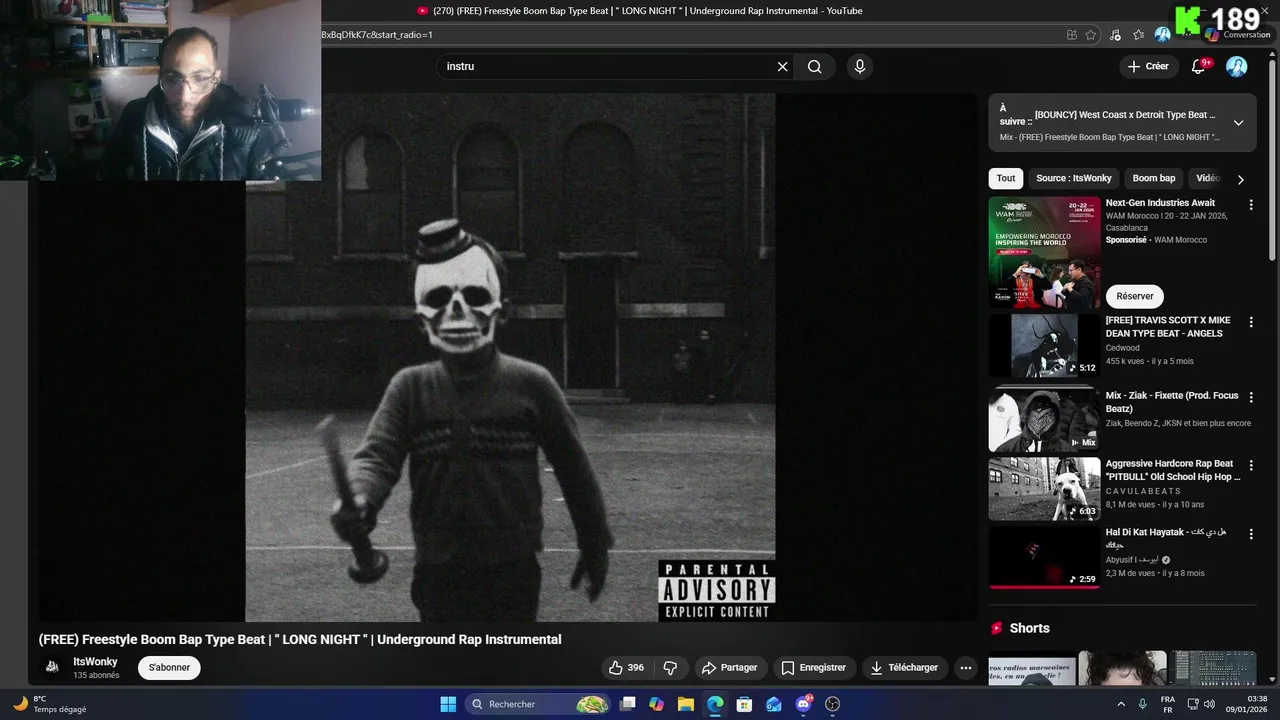Open Outlook from the taskbar
Image resolution: width=1280 pixels, height=720 pixels.
pos(774,704)
